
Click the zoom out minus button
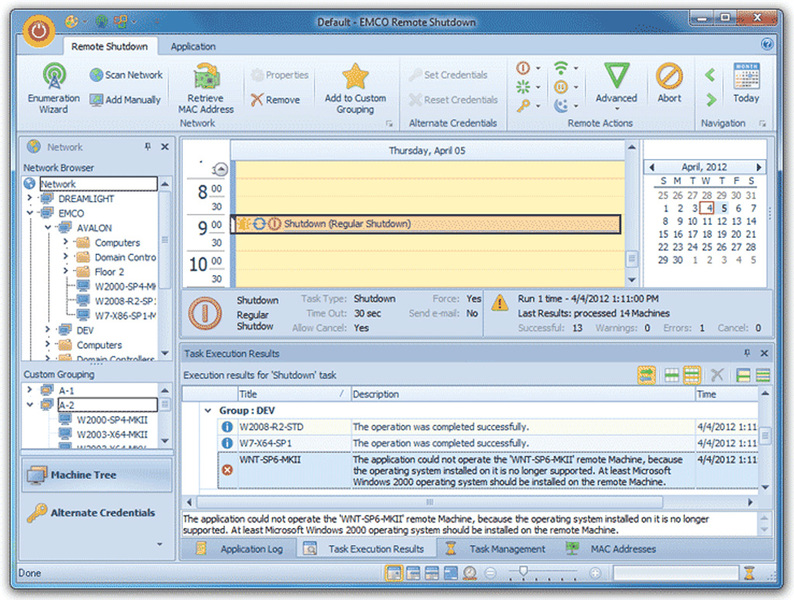pyautogui.click(x=490, y=573)
